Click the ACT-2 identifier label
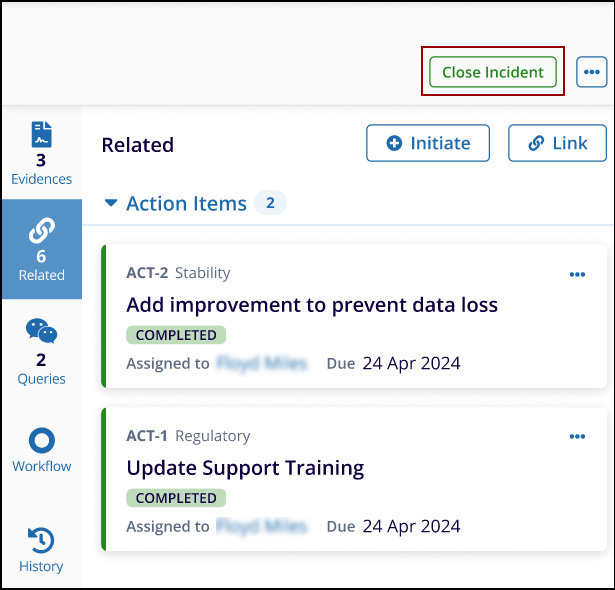Screen dimensions: 615x590 click(x=147, y=273)
